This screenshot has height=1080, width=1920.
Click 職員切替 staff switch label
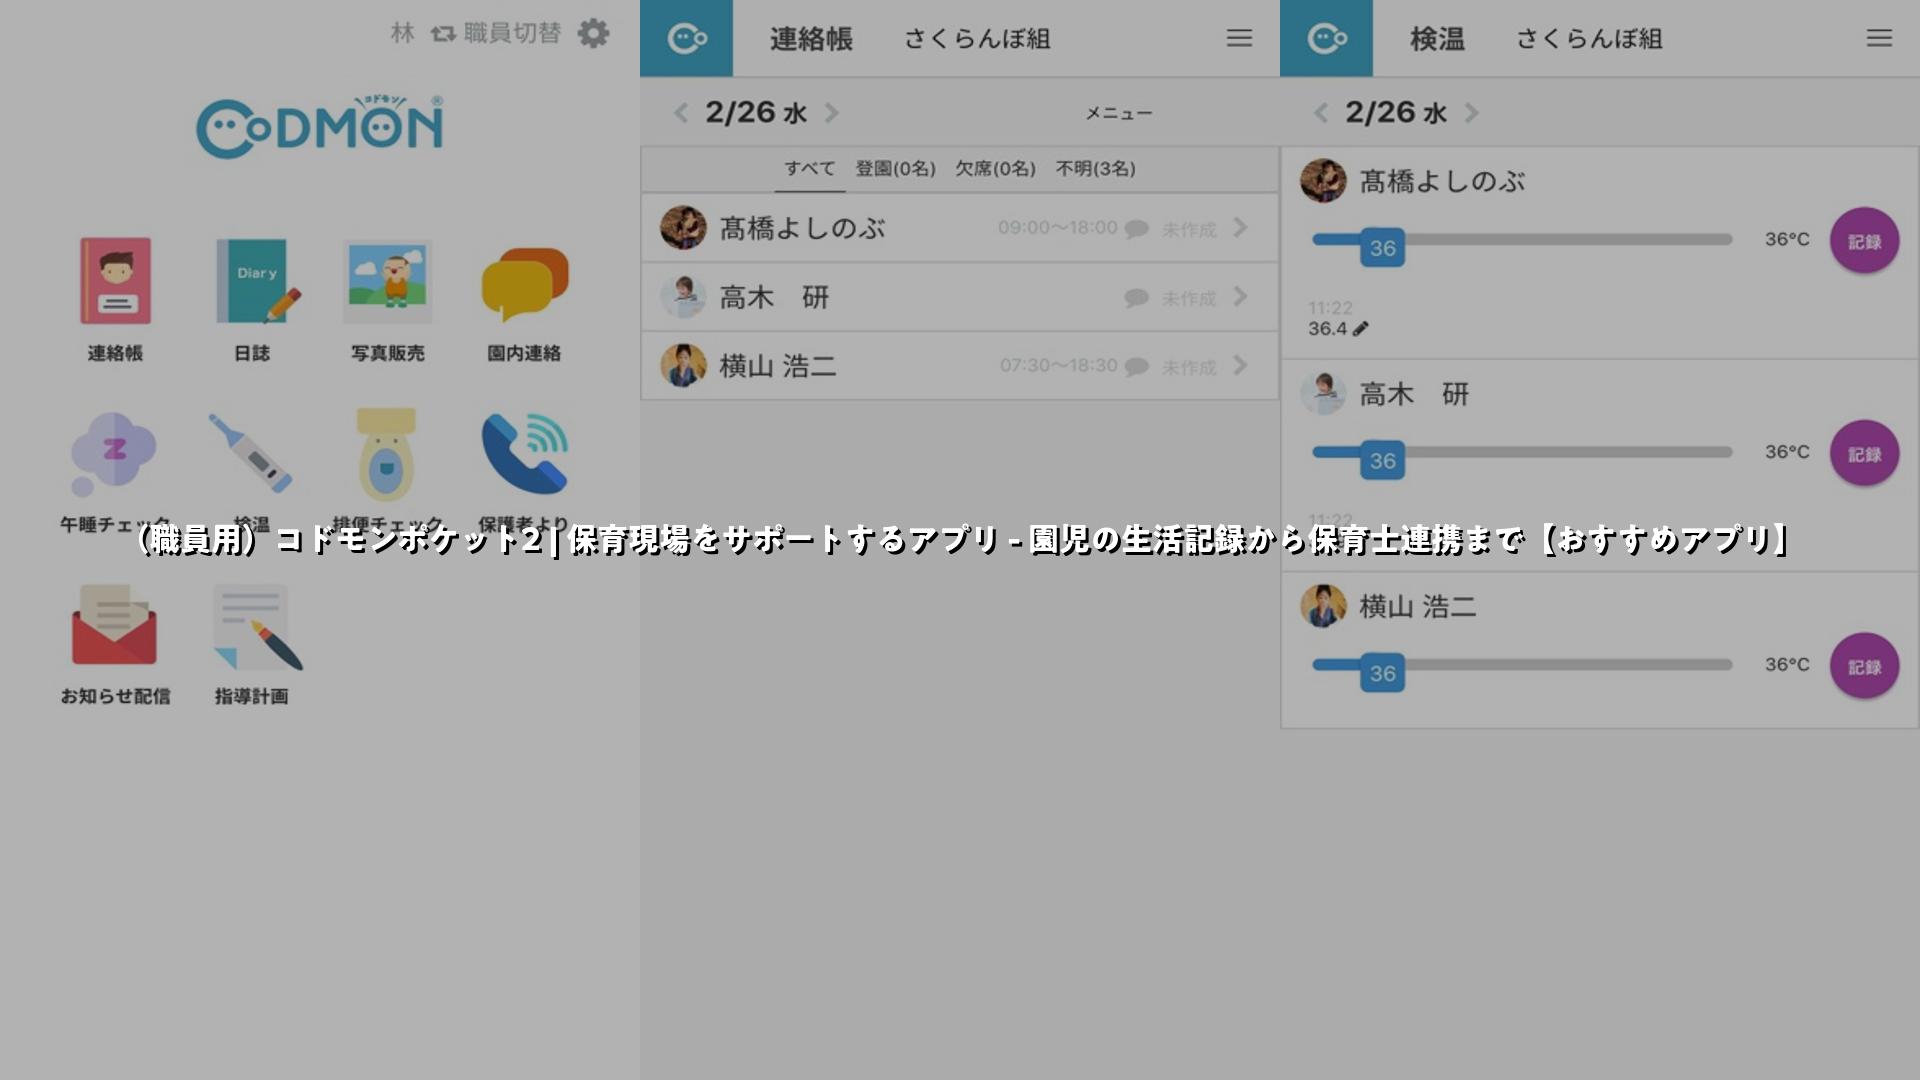point(512,33)
